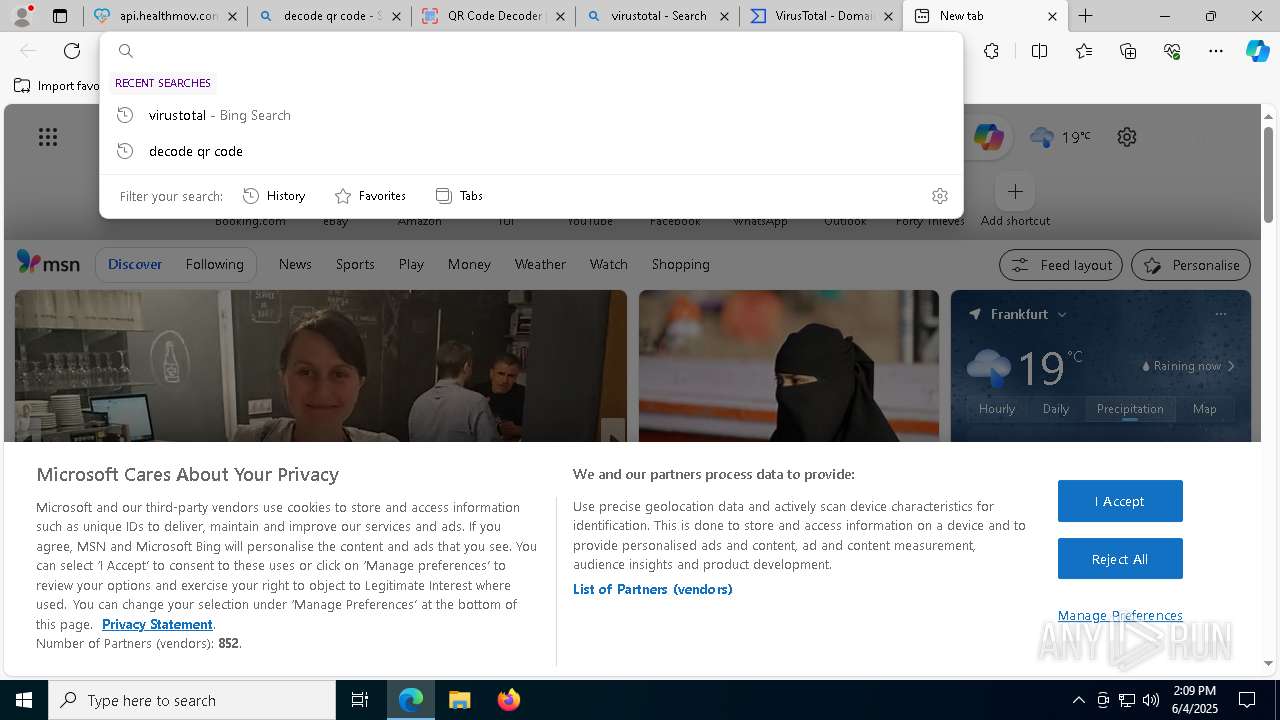Open Privacy Statement link
Image resolution: width=1280 pixels, height=720 pixels.
157,624
